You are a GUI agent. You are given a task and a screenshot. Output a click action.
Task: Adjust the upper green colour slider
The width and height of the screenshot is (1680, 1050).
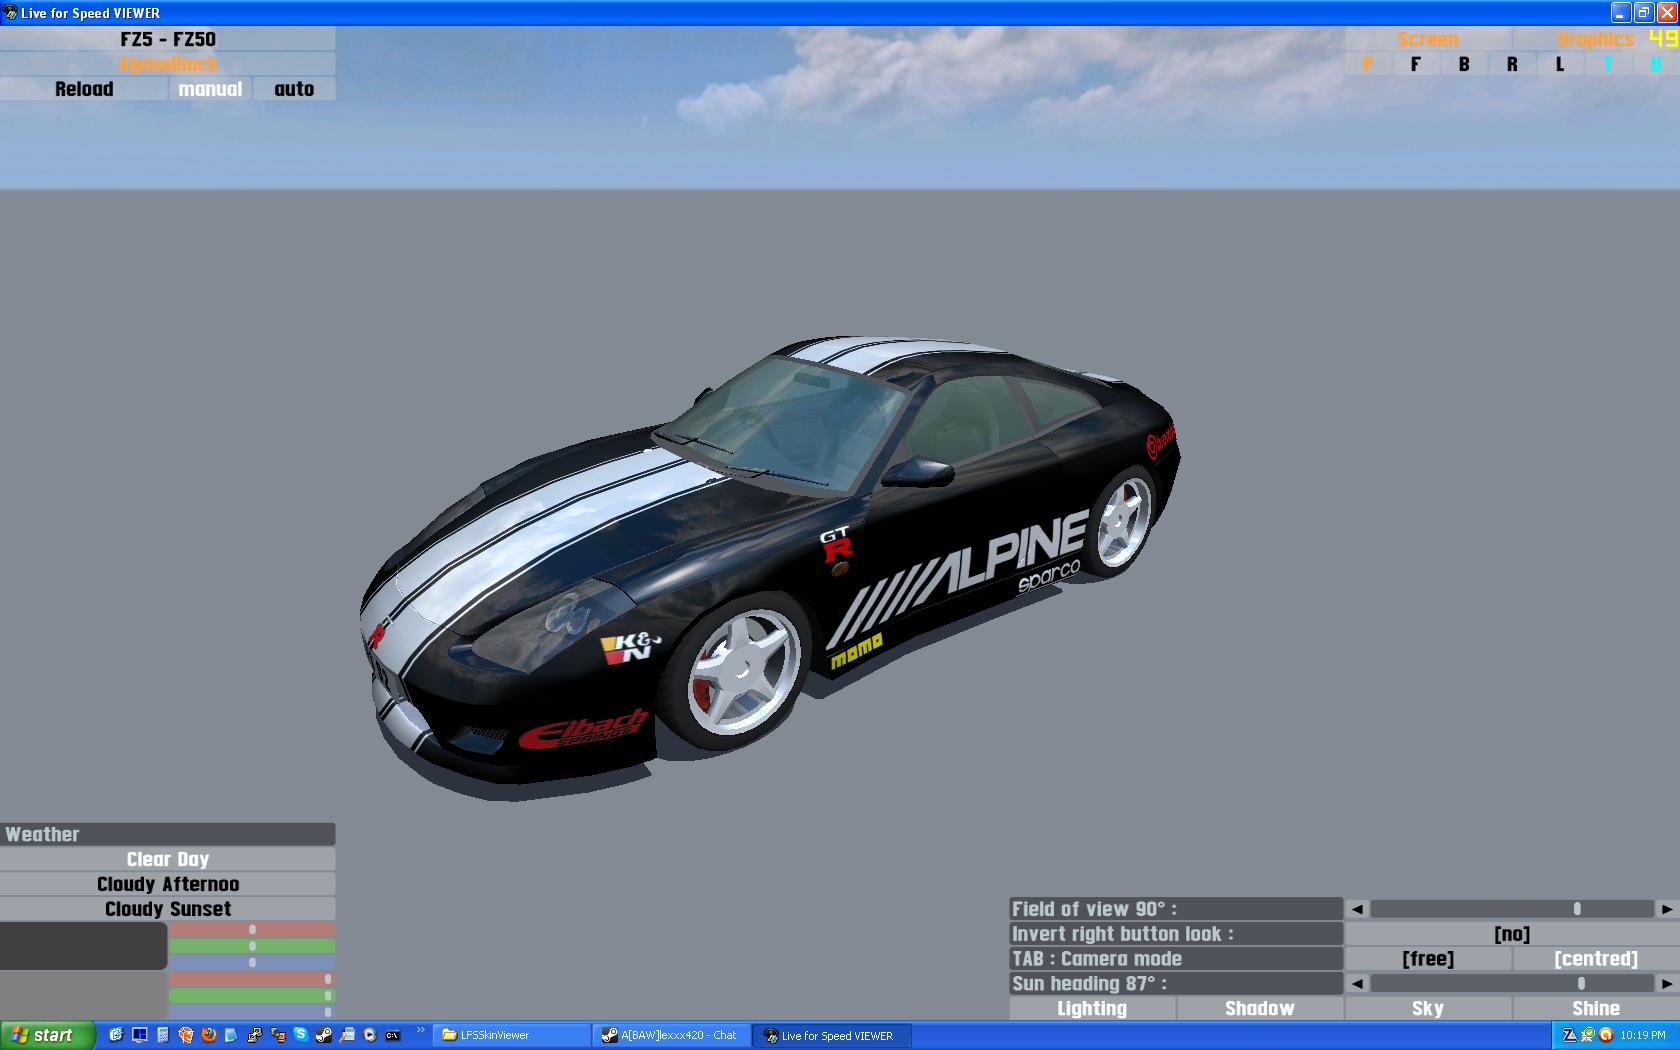(x=252, y=946)
